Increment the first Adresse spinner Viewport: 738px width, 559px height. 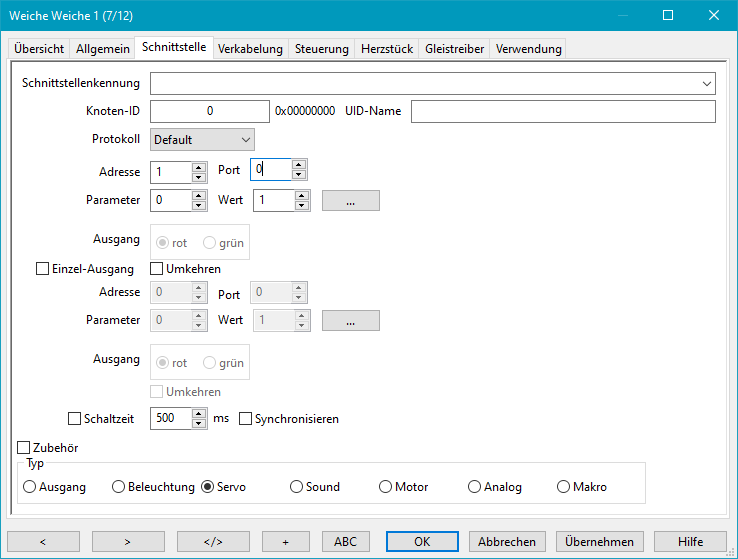pos(199,166)
